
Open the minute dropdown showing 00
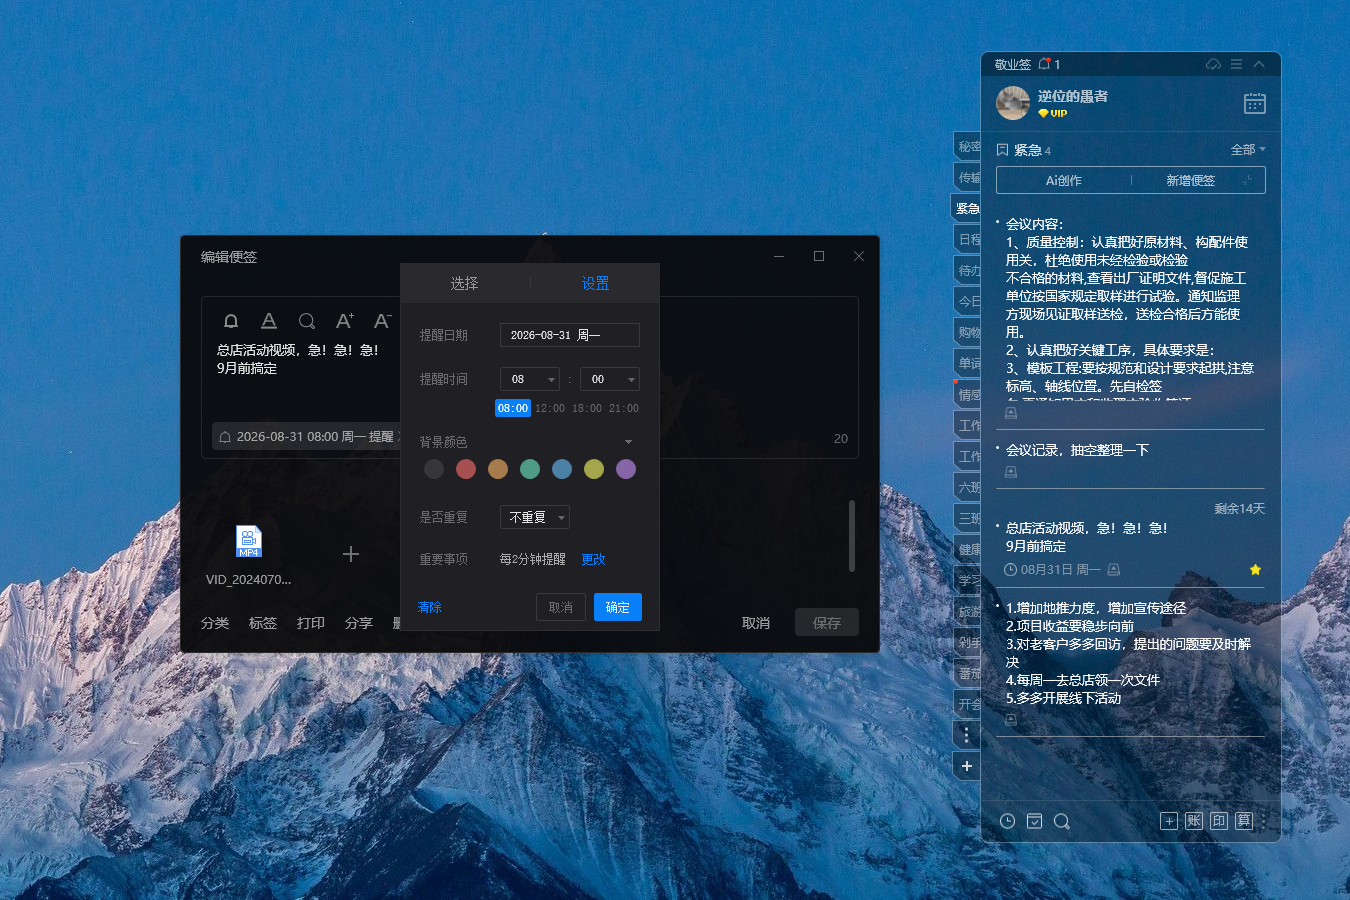coord(610,379)
